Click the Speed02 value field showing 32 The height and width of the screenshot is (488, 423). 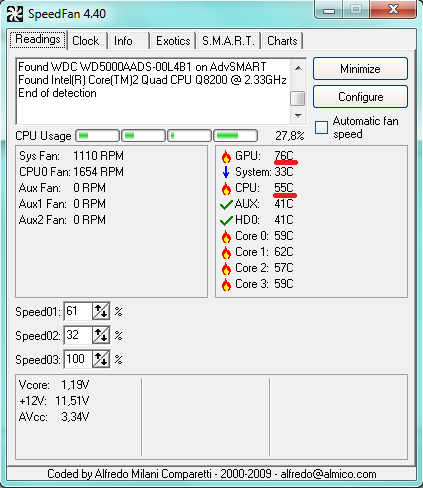click(78, 335)
